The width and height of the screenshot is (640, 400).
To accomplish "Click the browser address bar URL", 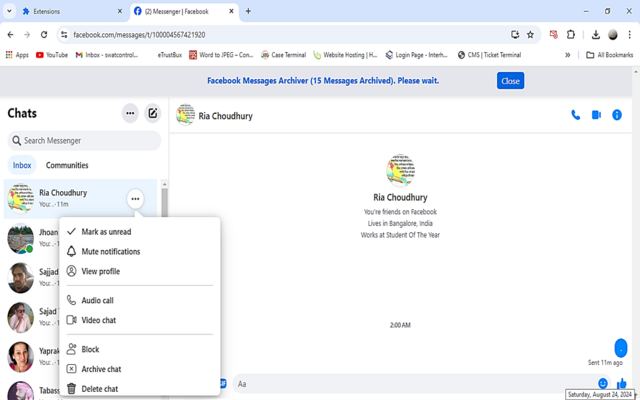I will [x=139, y=35].
